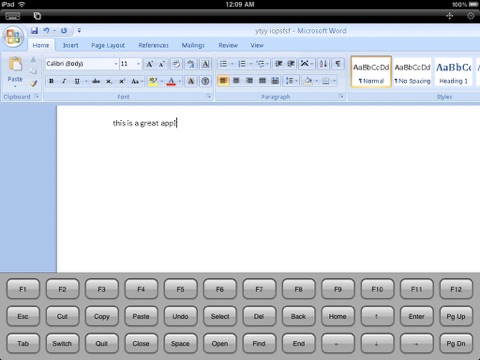Viewport: 480px width, 360px height.
Task: Save document via Quick Access icon
Action: coord(34,31)
